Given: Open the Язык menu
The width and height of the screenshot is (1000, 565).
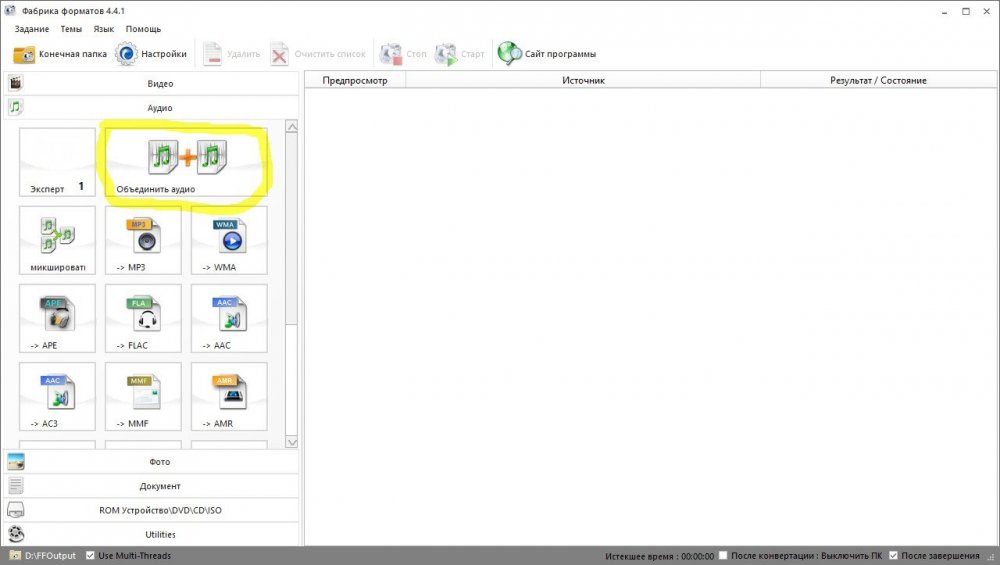Looking at the screenshot, I should coord(103,29).
